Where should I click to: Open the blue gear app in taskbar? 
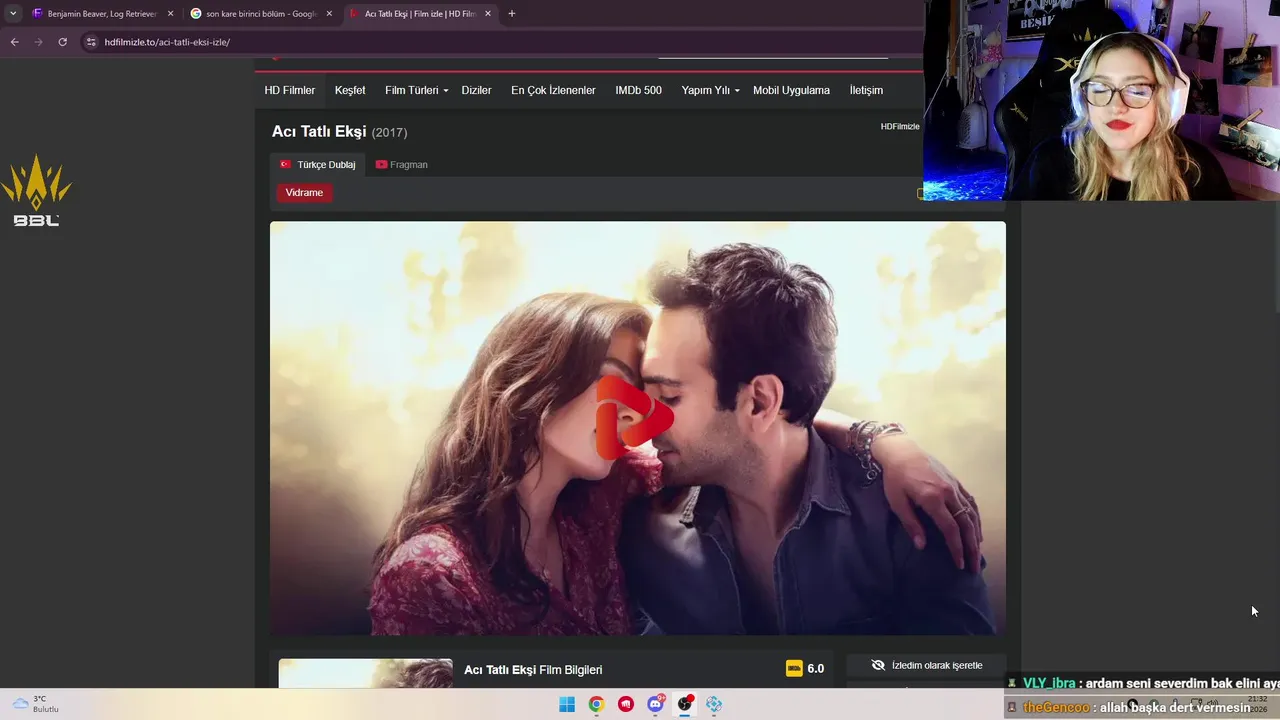(x=714, y=704)
